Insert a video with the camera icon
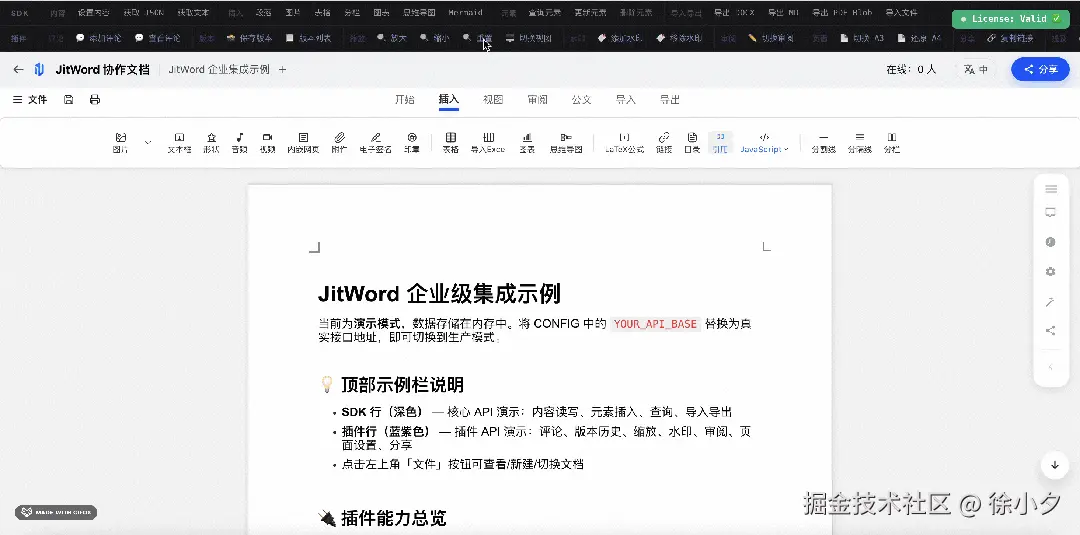The width and height of the screenshot is (1080, 535). 268,143
